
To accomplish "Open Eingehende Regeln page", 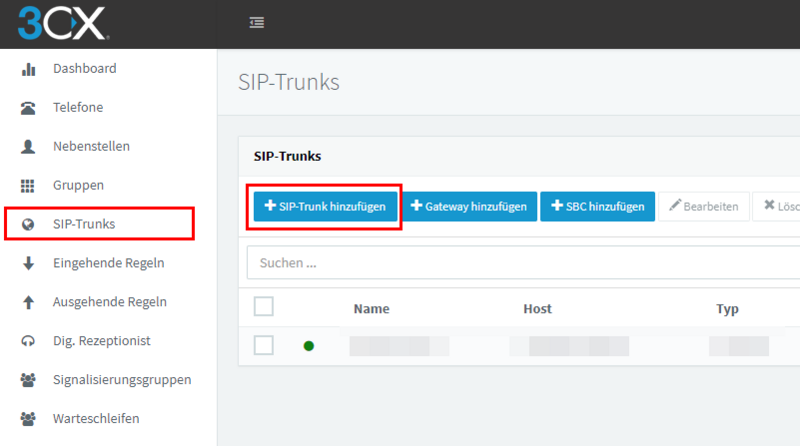I will coord(109,263).
